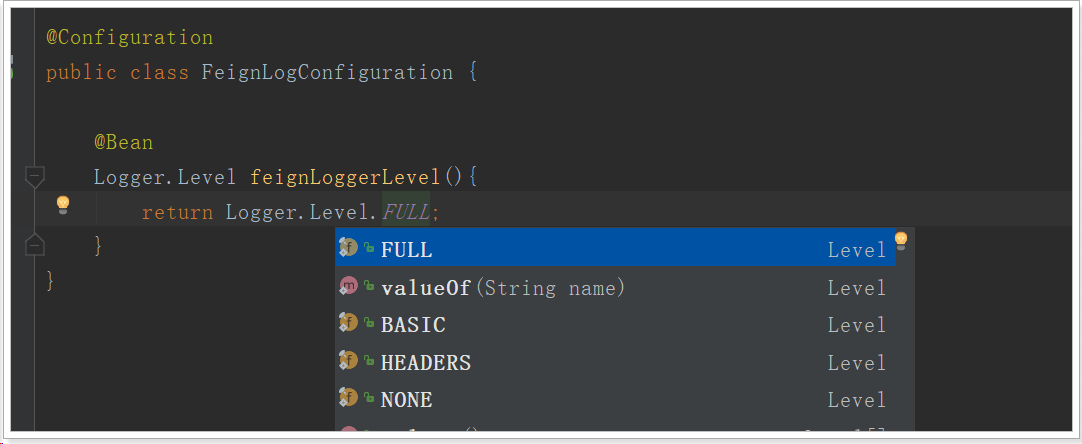The height and width of the screenshot is (444, 1082).
Task: Click the @Configuration annotation
Action: [129, 38]
